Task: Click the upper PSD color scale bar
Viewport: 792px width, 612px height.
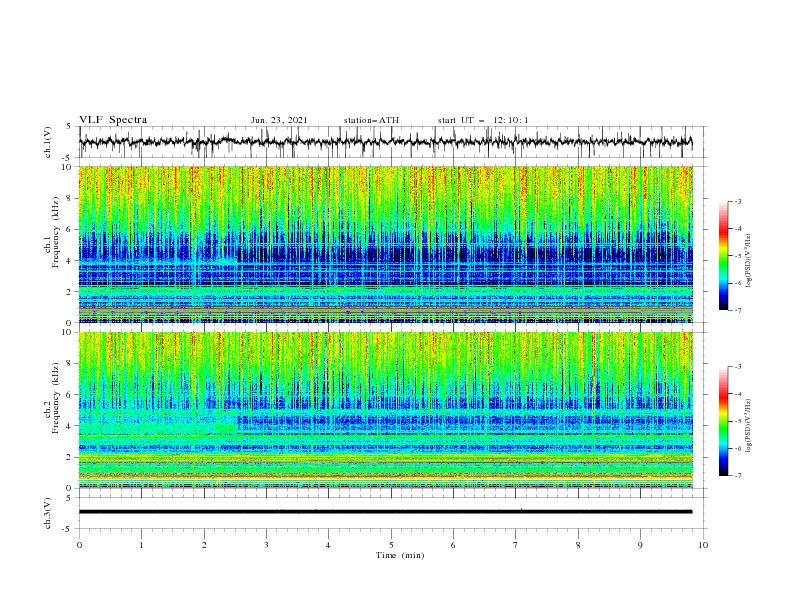Action: tap(724, 256)
